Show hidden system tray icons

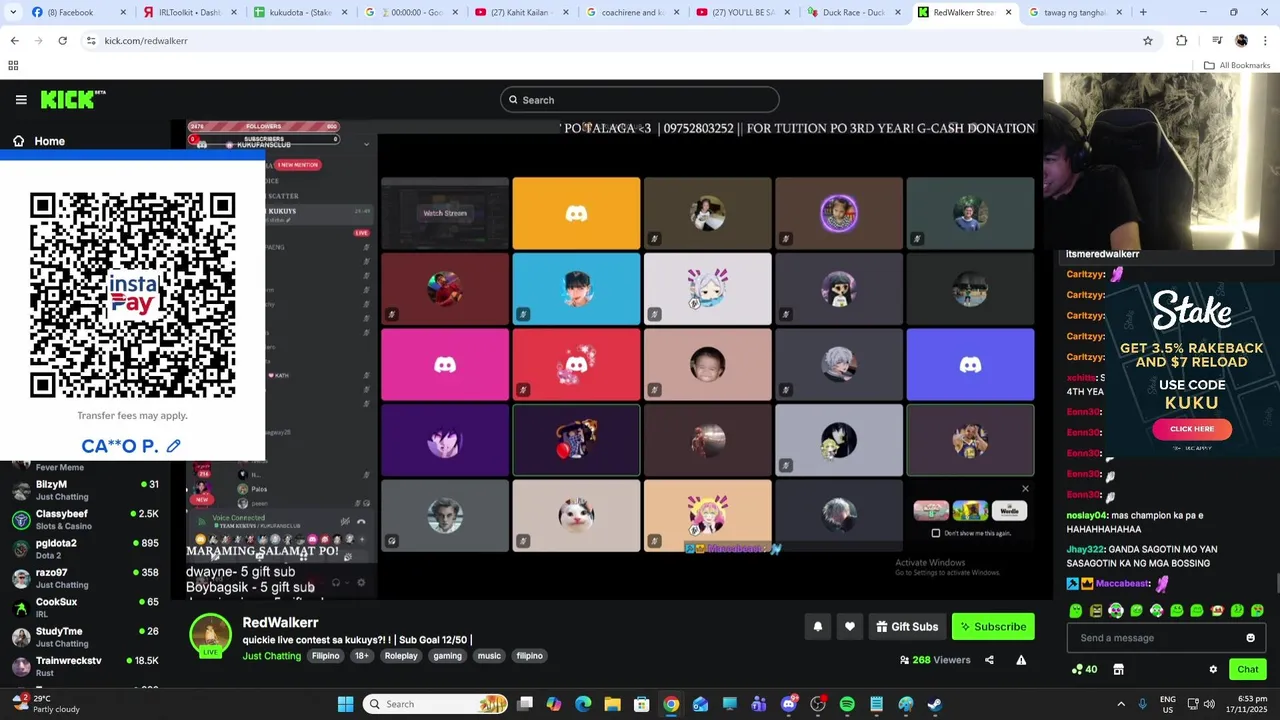(1120, 704)
